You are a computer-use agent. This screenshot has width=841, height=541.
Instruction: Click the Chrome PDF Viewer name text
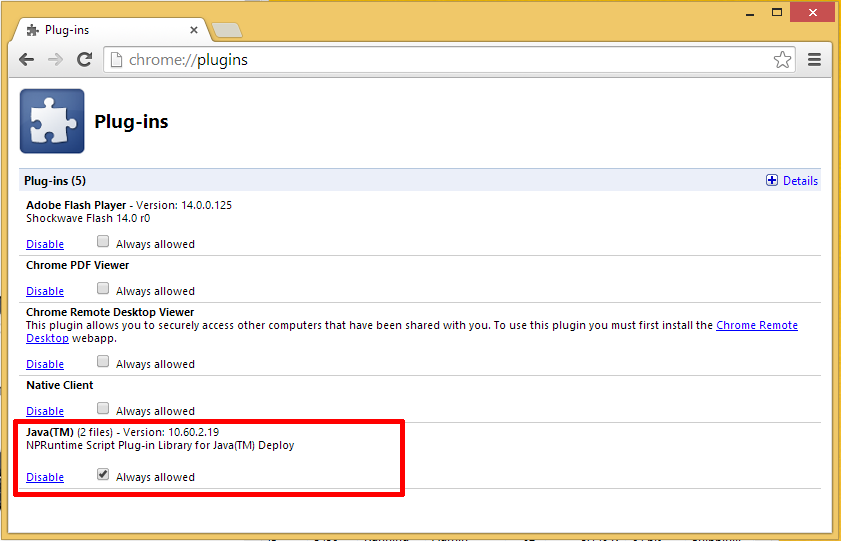[x=78, y=265]
